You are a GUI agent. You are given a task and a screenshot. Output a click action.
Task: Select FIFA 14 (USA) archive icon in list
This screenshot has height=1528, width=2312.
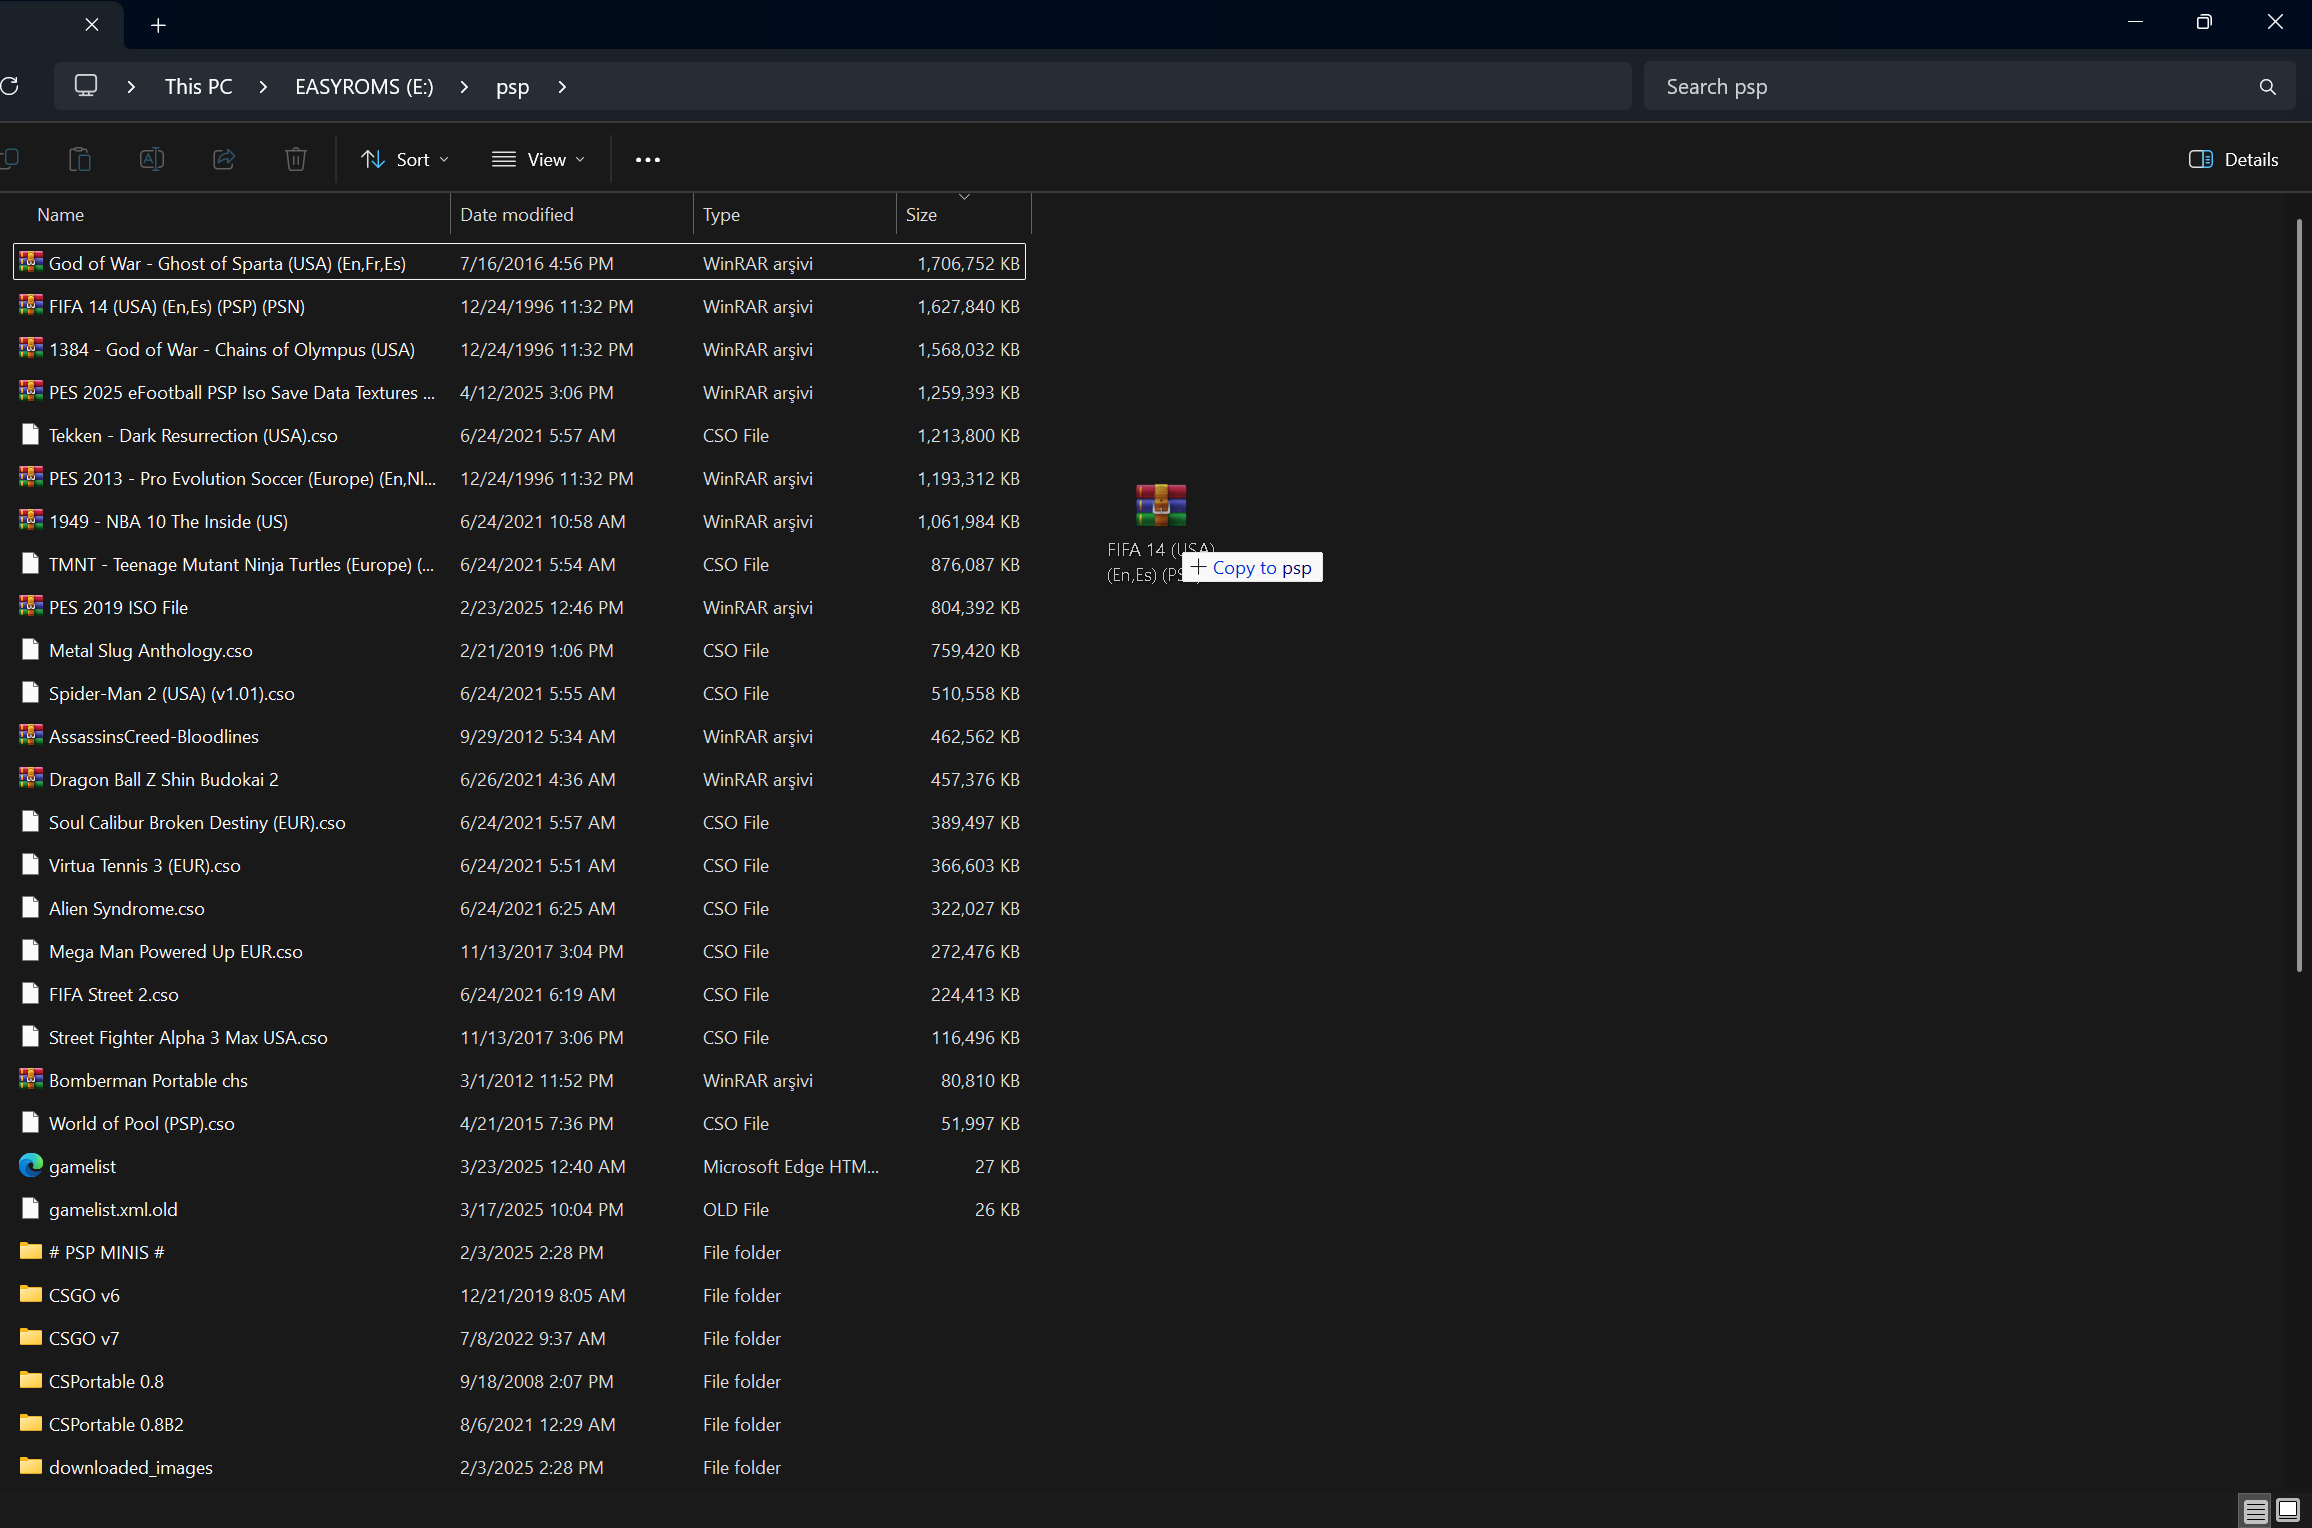[31, 306]
